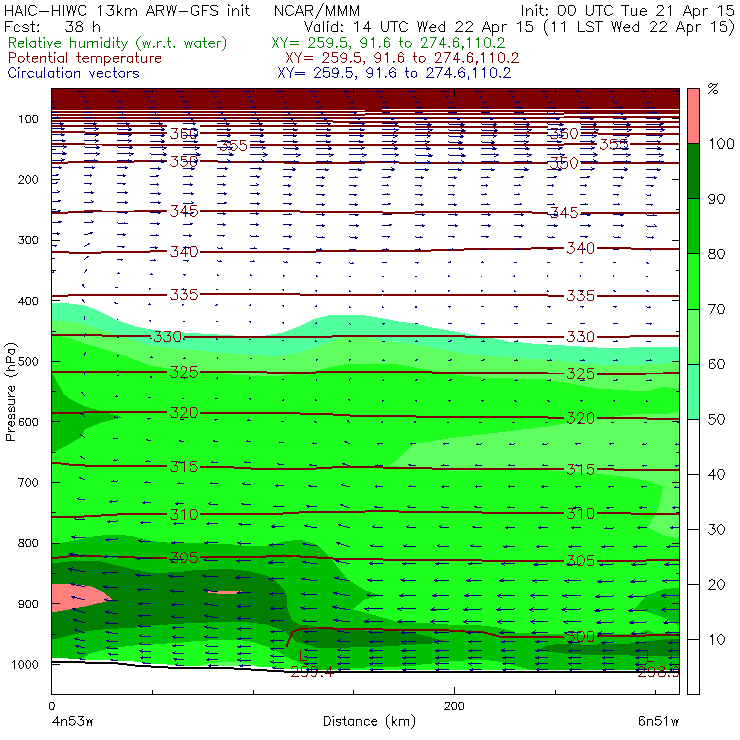The image size is (740, 740).
Task: Click the '299.4' minimum temperature label
Action: (312, 672)
